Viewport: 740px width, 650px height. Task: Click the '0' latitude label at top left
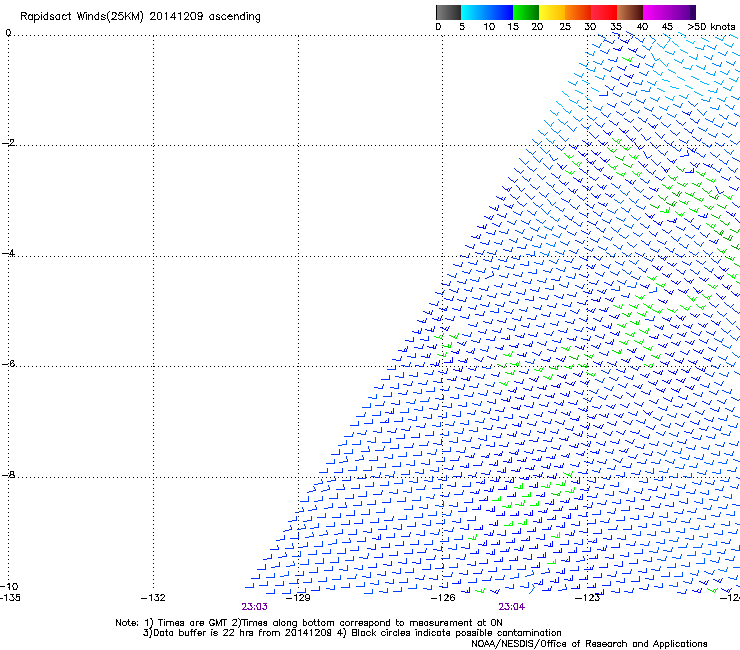tap(8, 33)
